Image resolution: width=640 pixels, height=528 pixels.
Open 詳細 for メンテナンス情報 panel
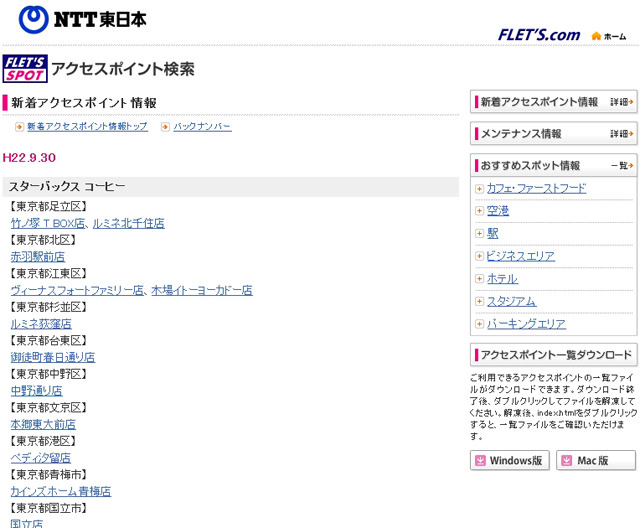[622, 133]
